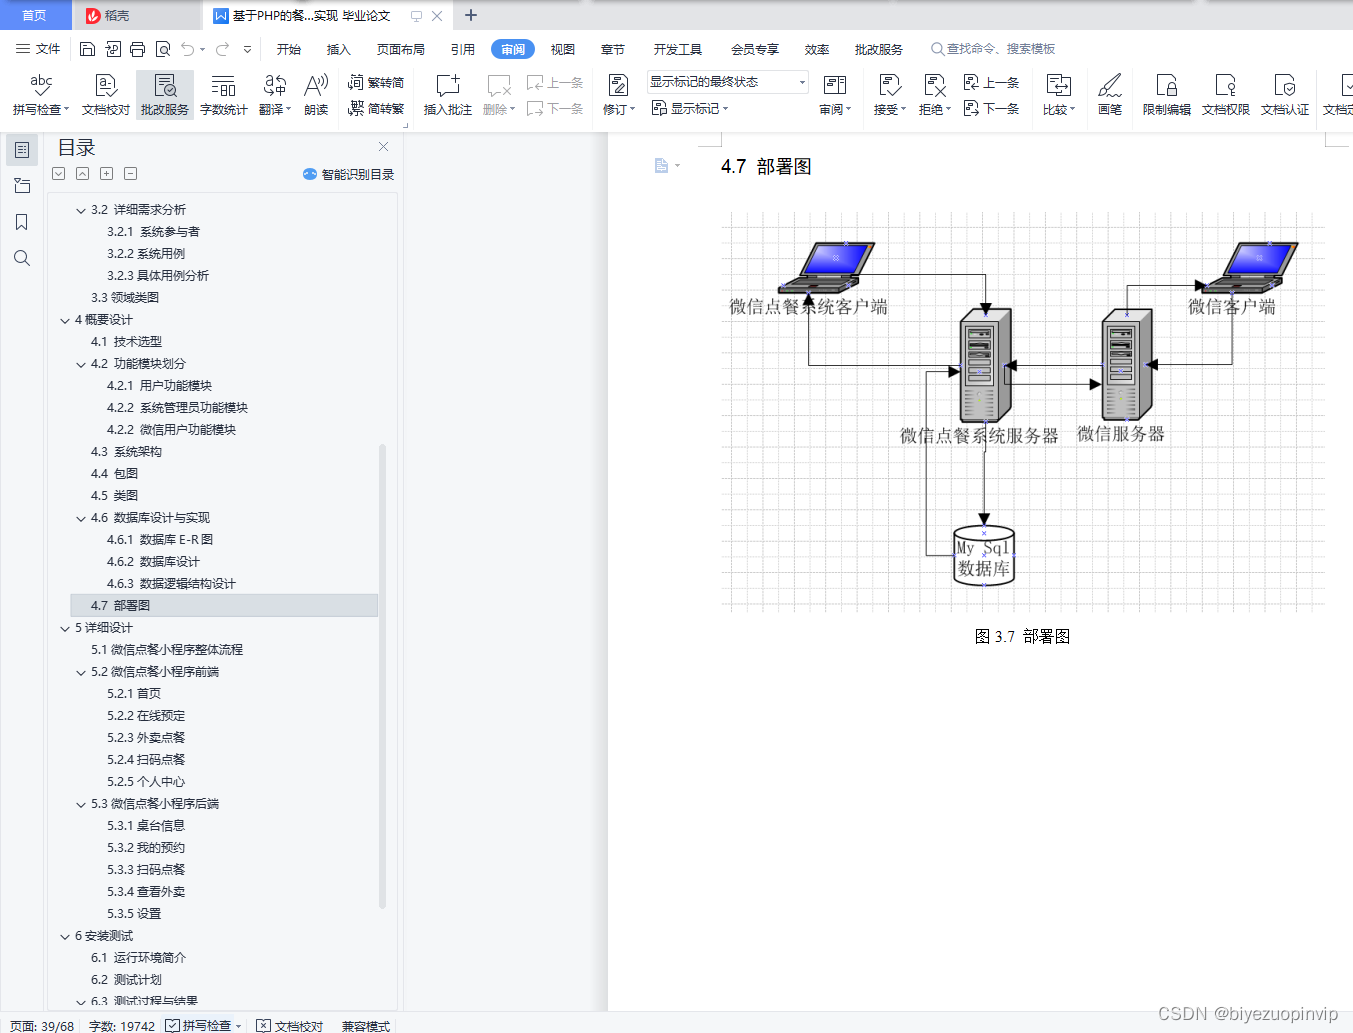This screenshot has width=1353, height=1033.
Task: Open the 章节 ribbon tab
Action: (613, 49)
